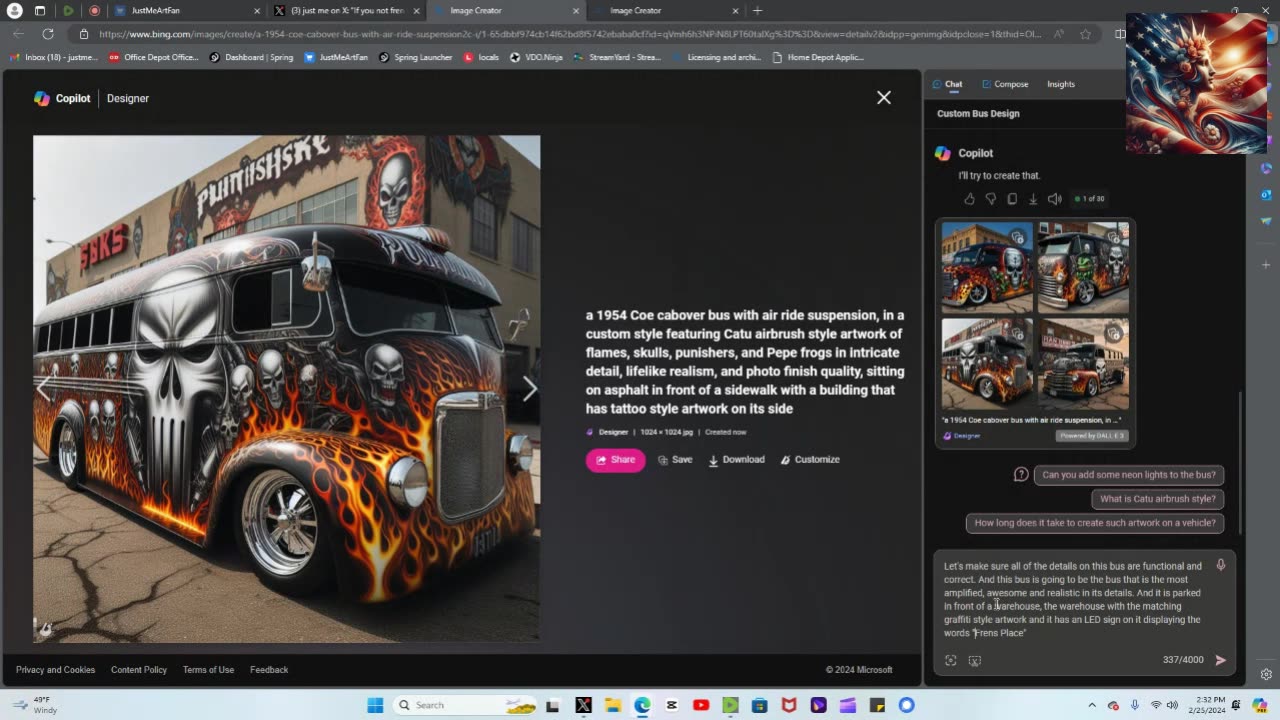Go to next image with right arrow
Screen dimensions: 1280x720
(x=529, y=389)
